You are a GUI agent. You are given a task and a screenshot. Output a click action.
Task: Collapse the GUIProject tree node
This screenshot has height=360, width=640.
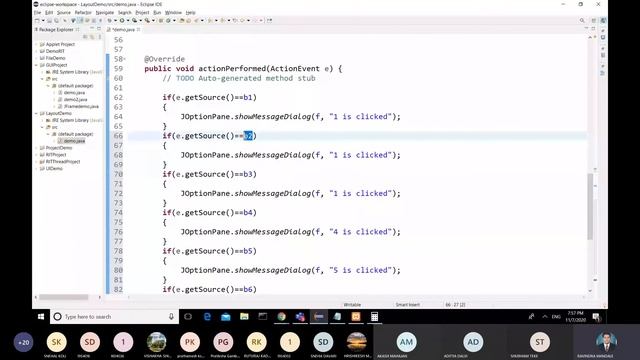pos(36,65)
